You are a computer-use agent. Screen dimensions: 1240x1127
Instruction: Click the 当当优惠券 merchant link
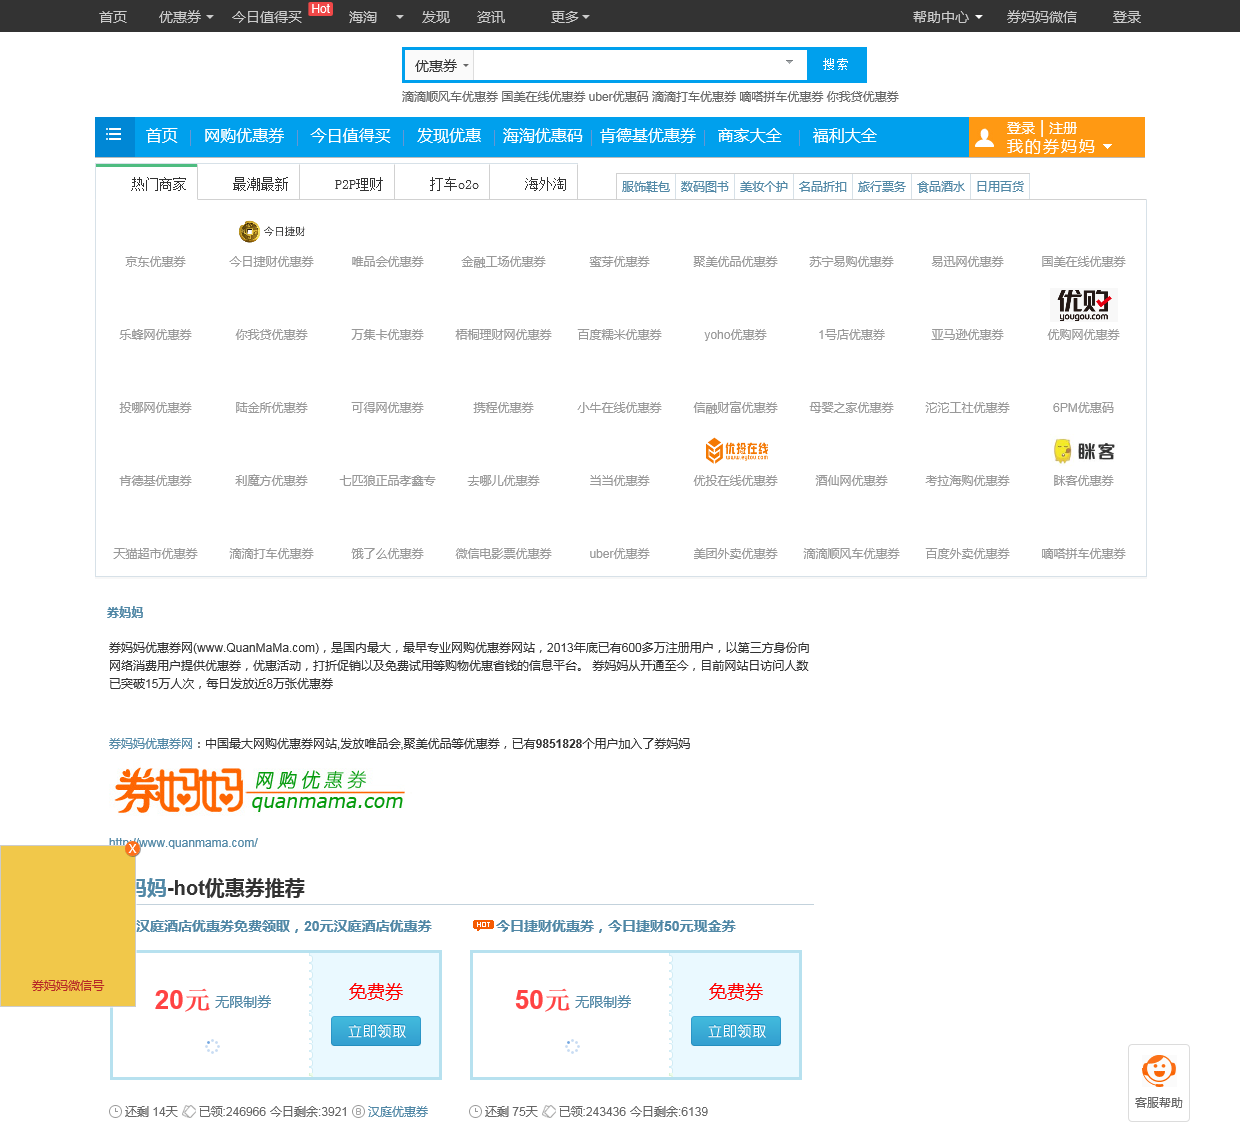[x=619, y=481]
